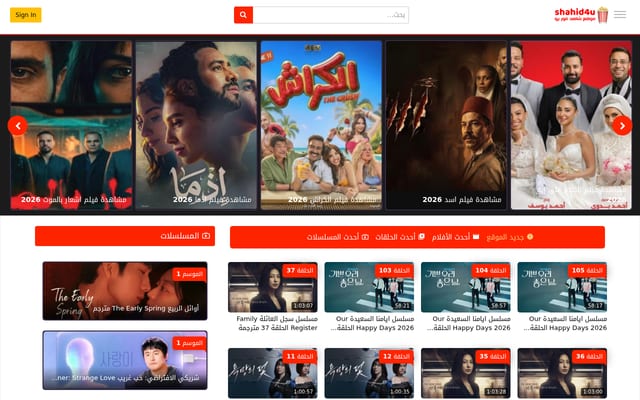The height and width of the screenshot is (400, 640).
Task: Click the مشاهدة فيلم الكراش 2026 caption
Action: click(332, 200)
